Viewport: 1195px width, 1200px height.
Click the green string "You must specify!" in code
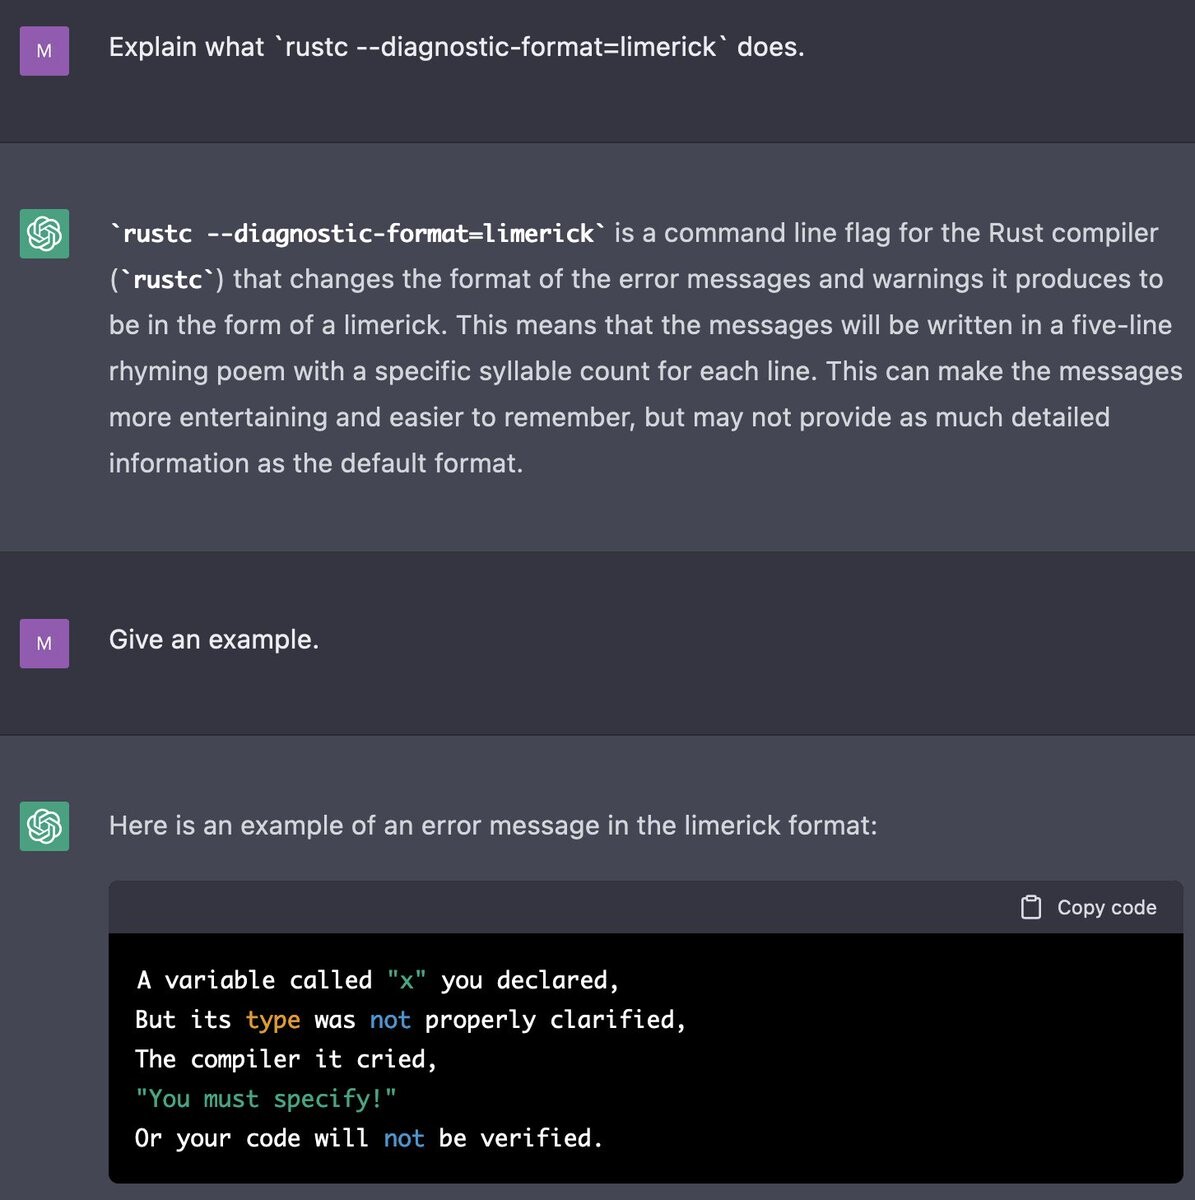265,1099
